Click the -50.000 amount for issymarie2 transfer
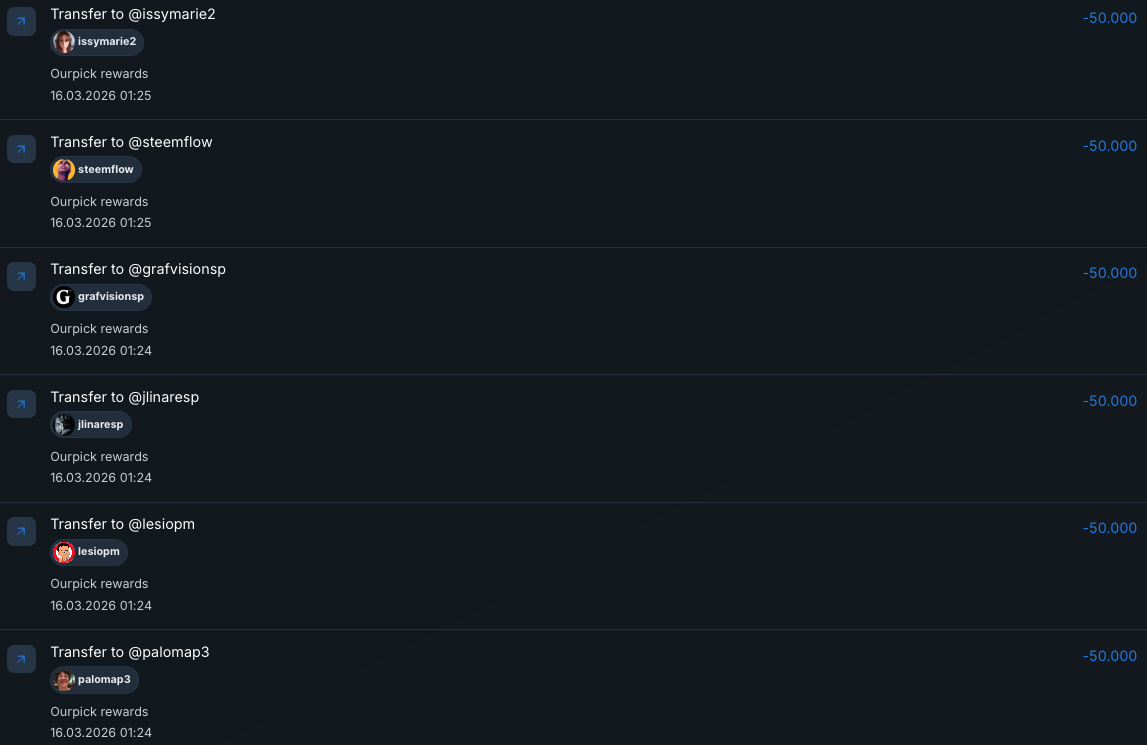 (x=1109, y=18)
